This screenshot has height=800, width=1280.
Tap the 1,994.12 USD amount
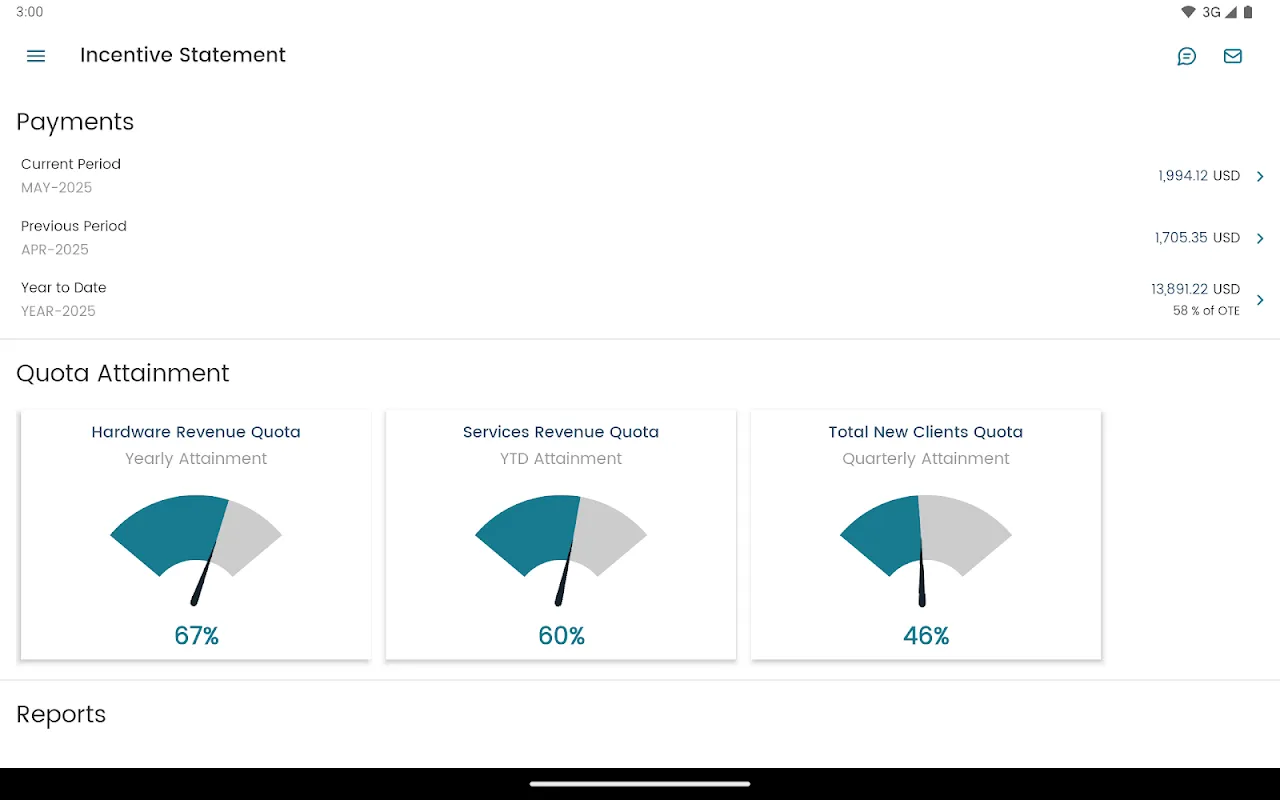[x=1199, y=176]
